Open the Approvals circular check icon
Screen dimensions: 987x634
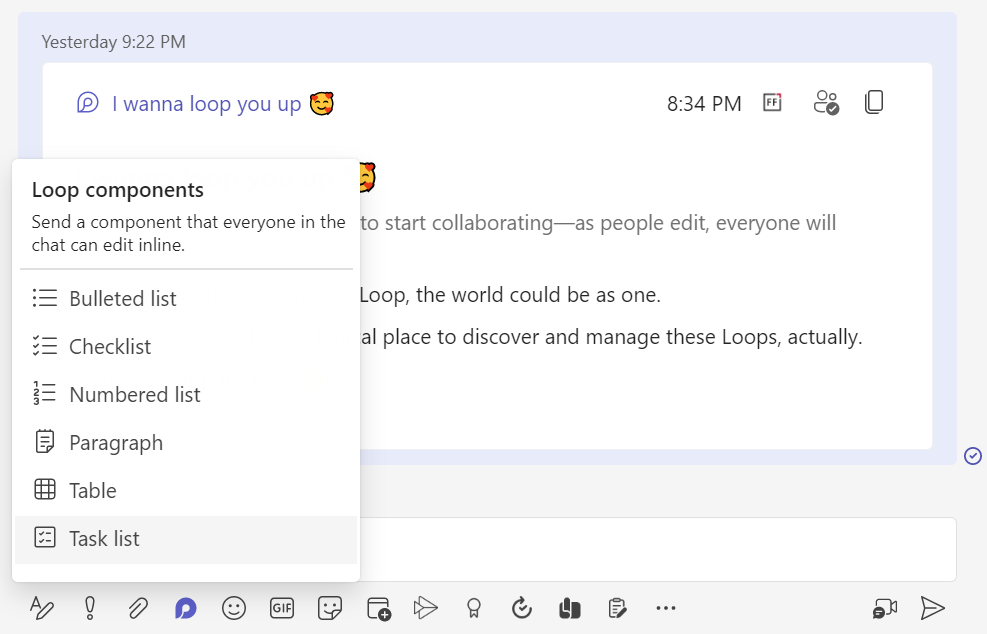click(x=521, y=608)
